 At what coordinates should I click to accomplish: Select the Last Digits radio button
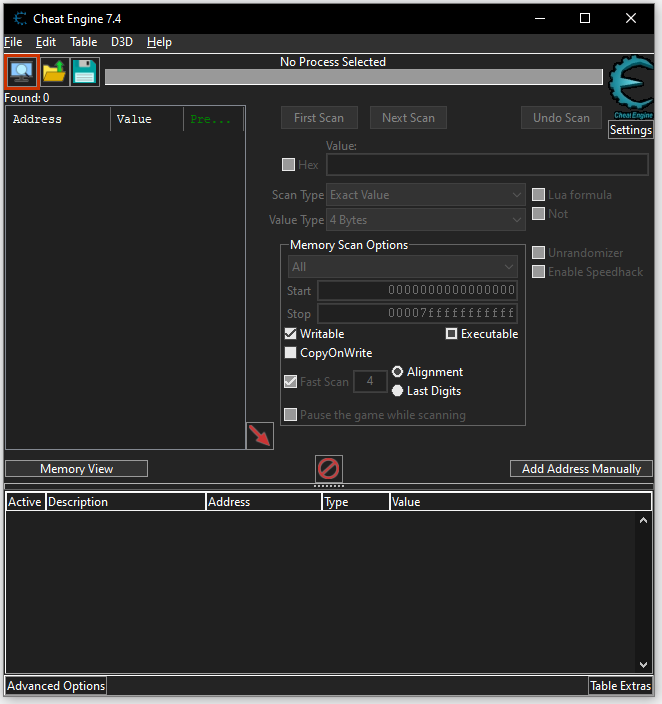[x=397, y=391]
